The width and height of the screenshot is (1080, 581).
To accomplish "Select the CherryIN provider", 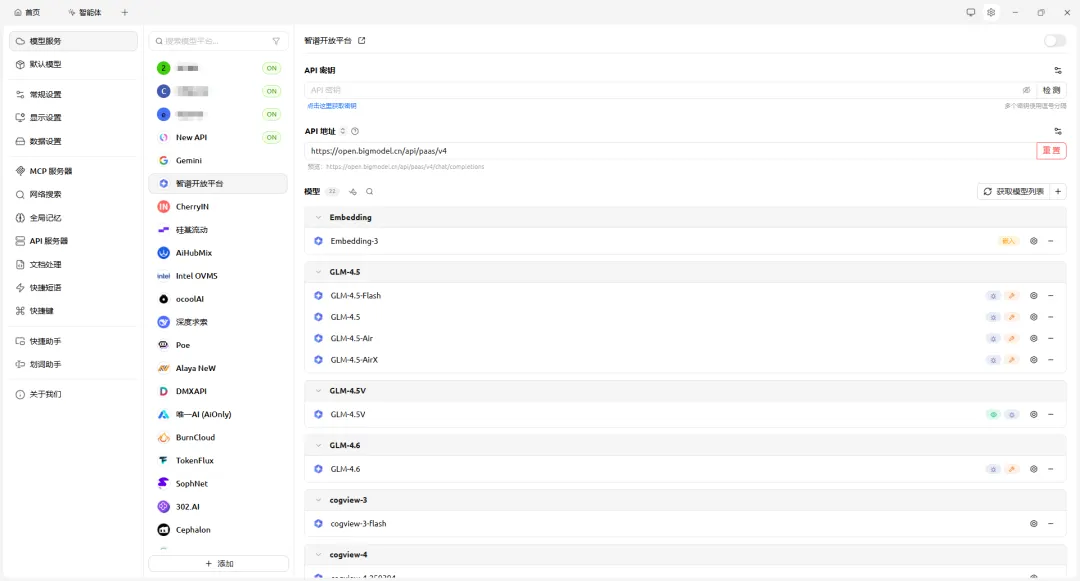I will pos(218,207).
